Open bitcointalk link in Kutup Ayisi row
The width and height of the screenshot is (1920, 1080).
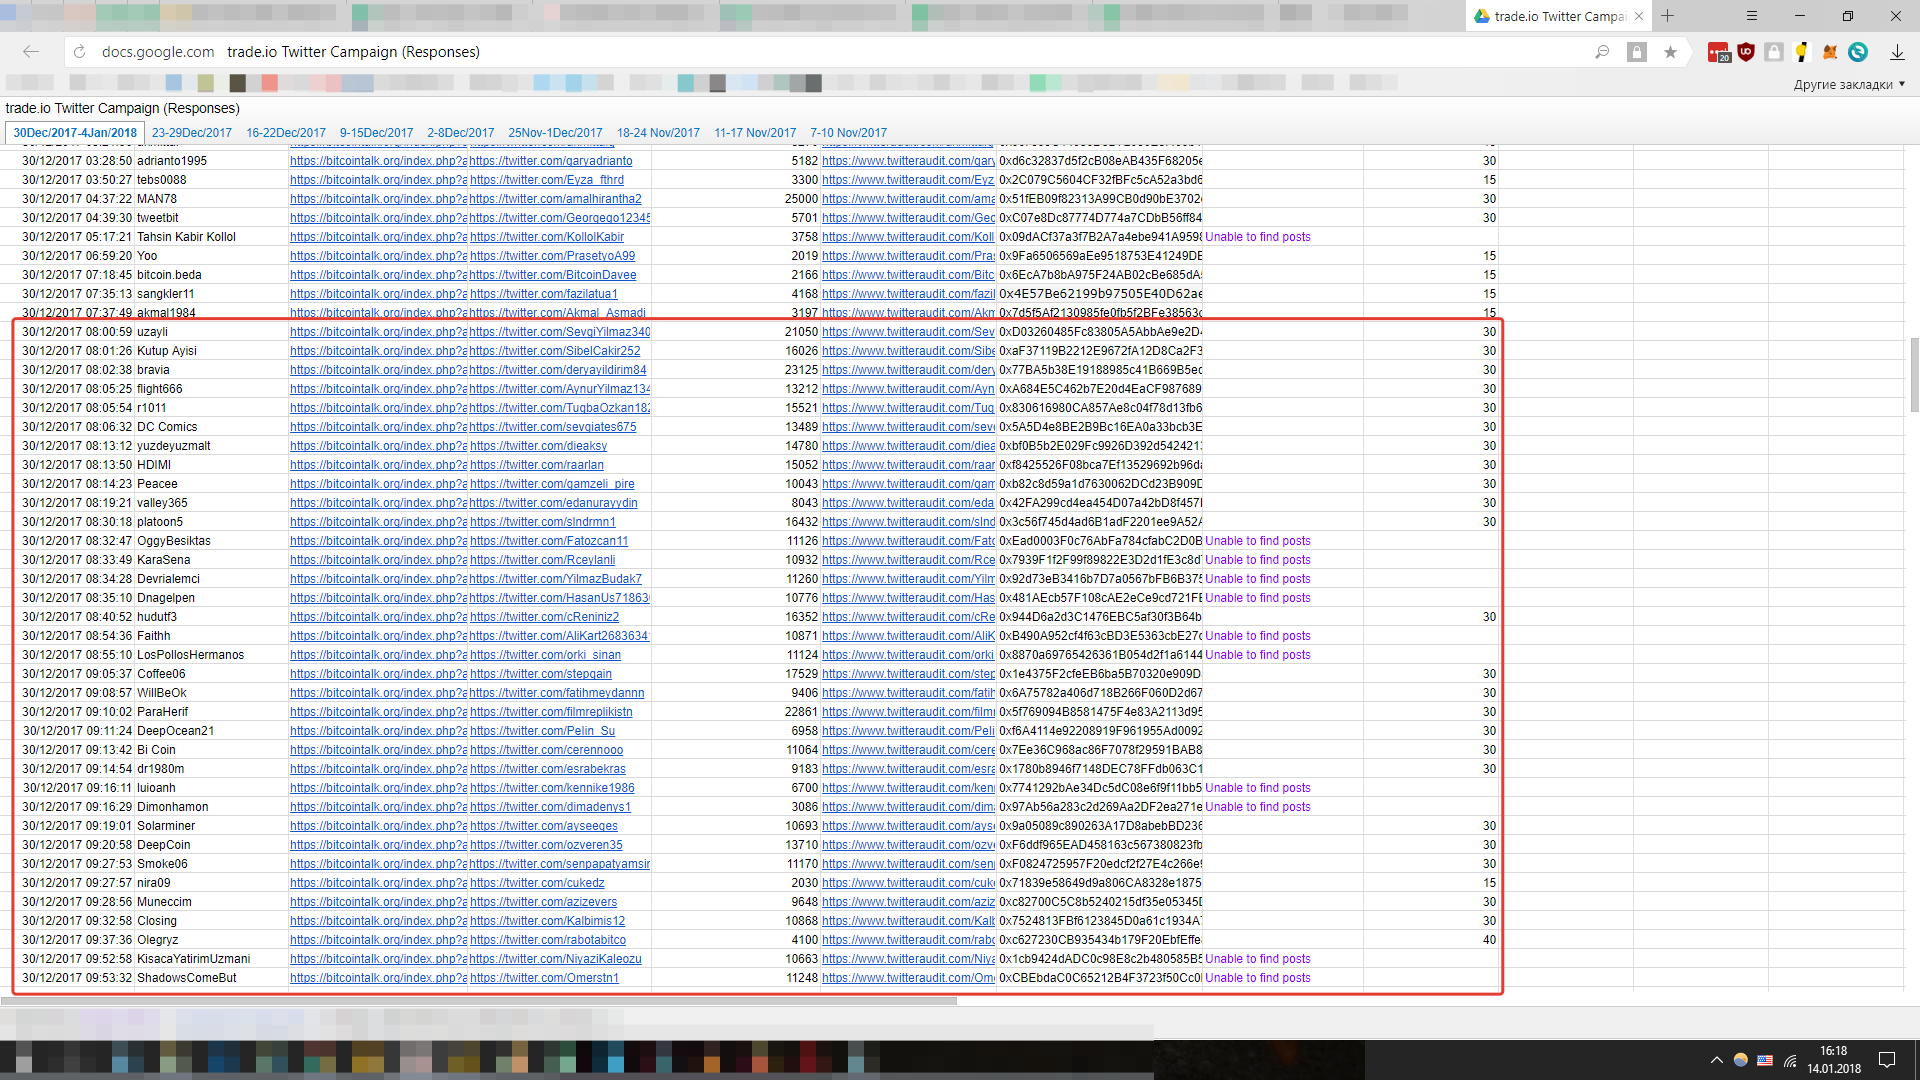[378, 351]
